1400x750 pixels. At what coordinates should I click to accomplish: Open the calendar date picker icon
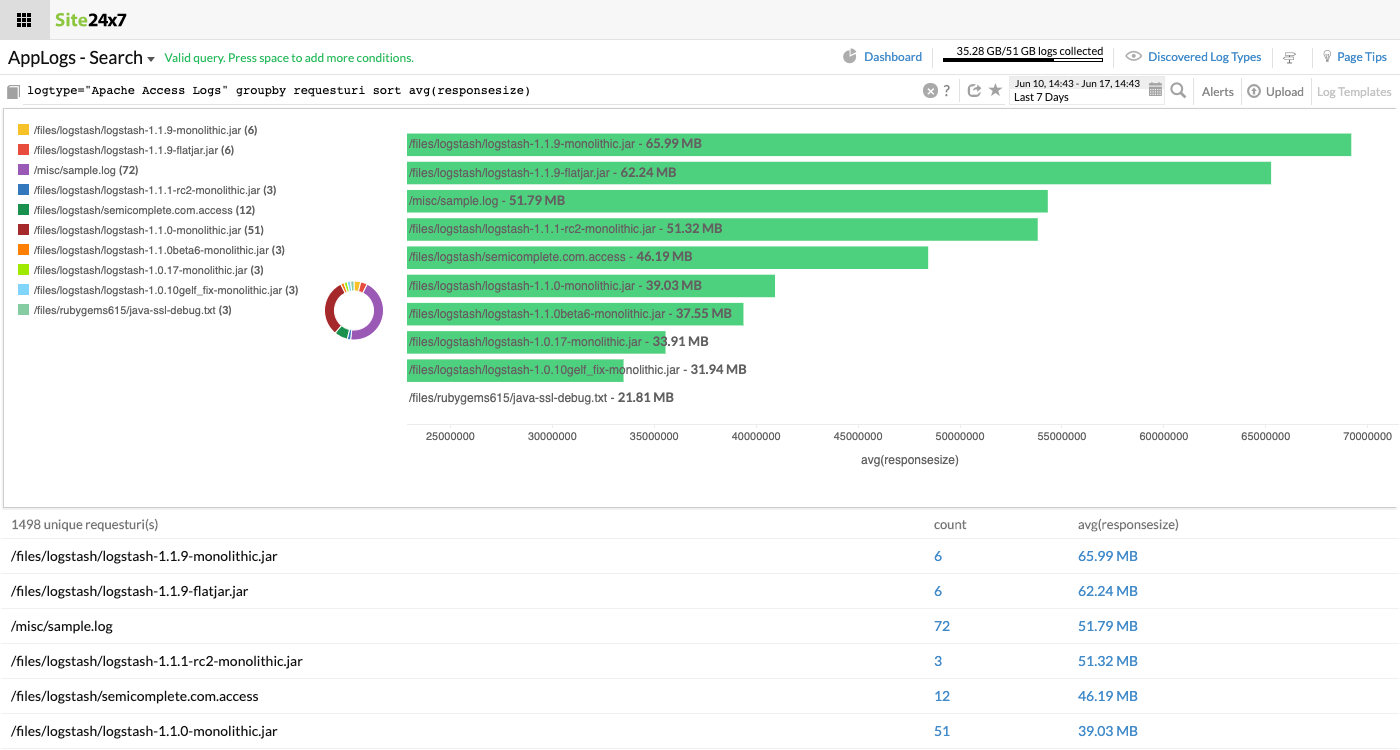pyautogui.click(x=1155, y=90)
